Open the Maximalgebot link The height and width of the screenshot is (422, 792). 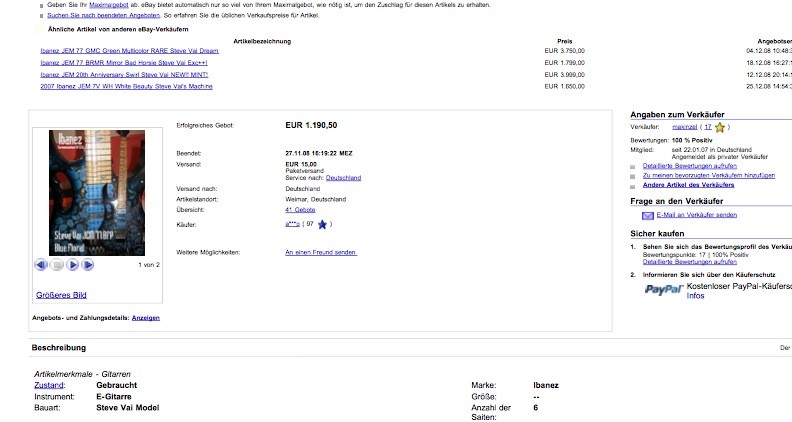click(109, 5)
